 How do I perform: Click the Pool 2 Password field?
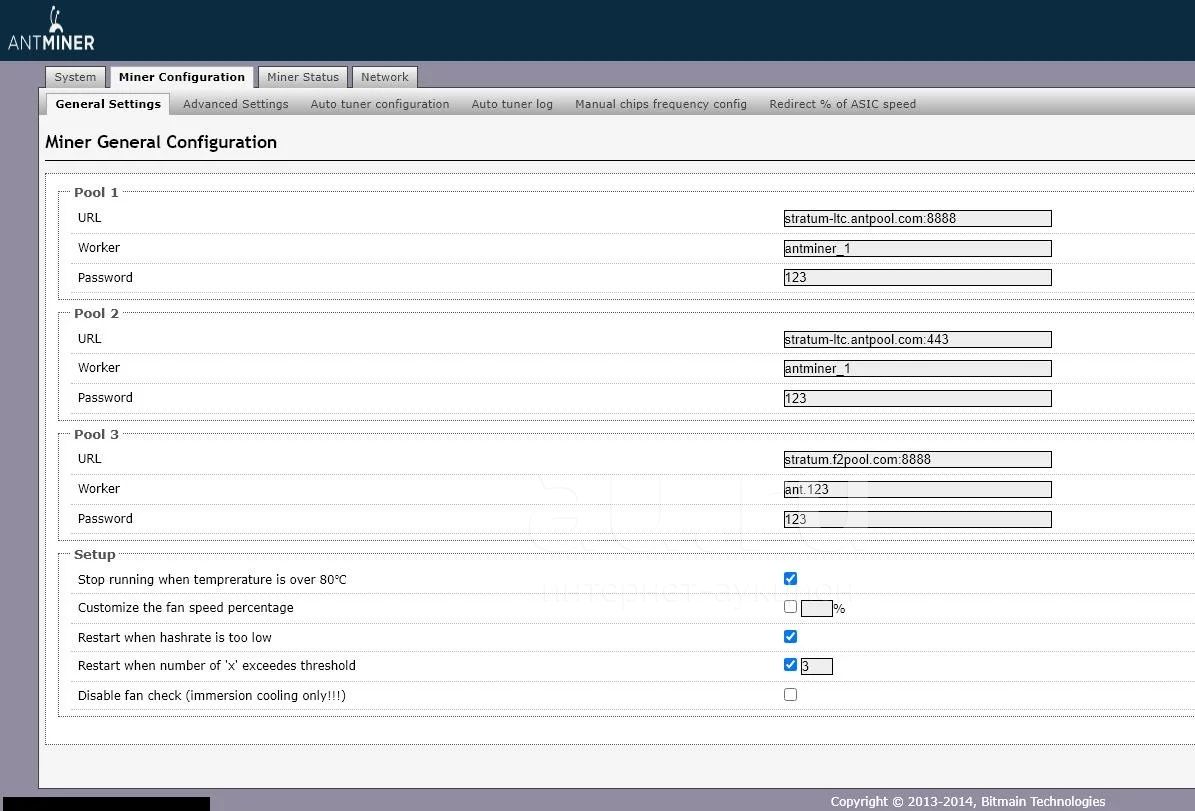[918, 399]
